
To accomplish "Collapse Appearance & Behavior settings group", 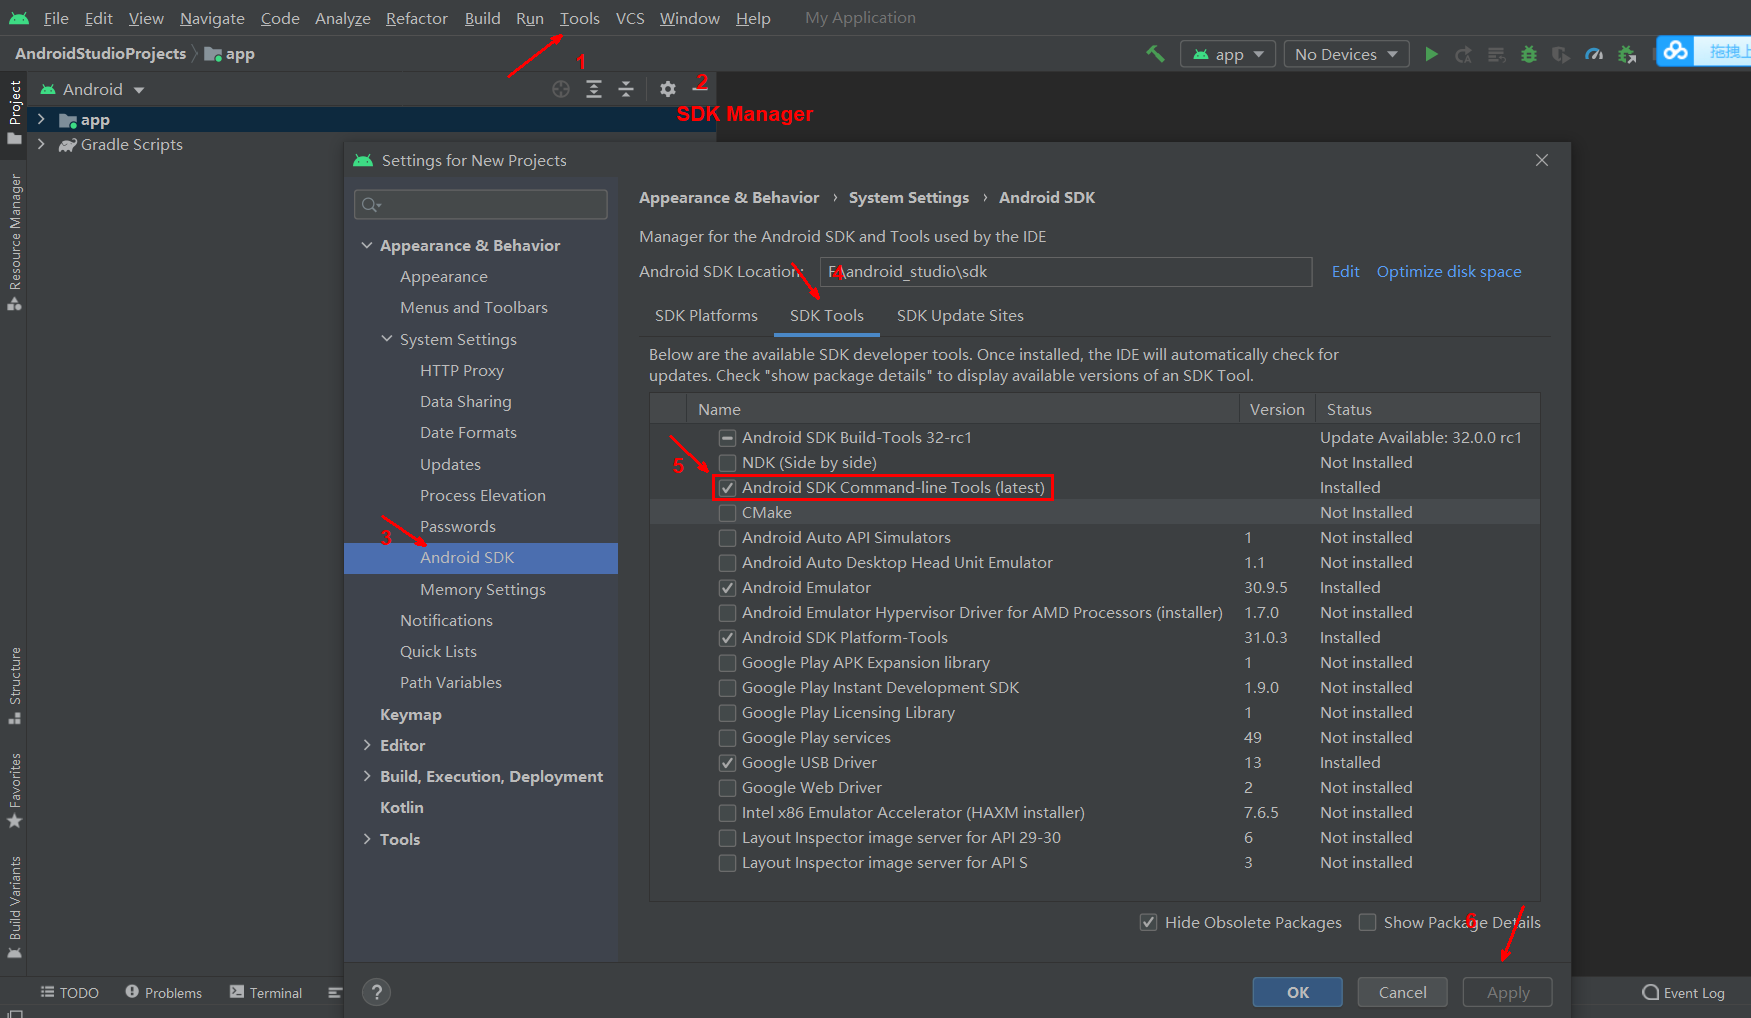I will (x=367, y=246).
